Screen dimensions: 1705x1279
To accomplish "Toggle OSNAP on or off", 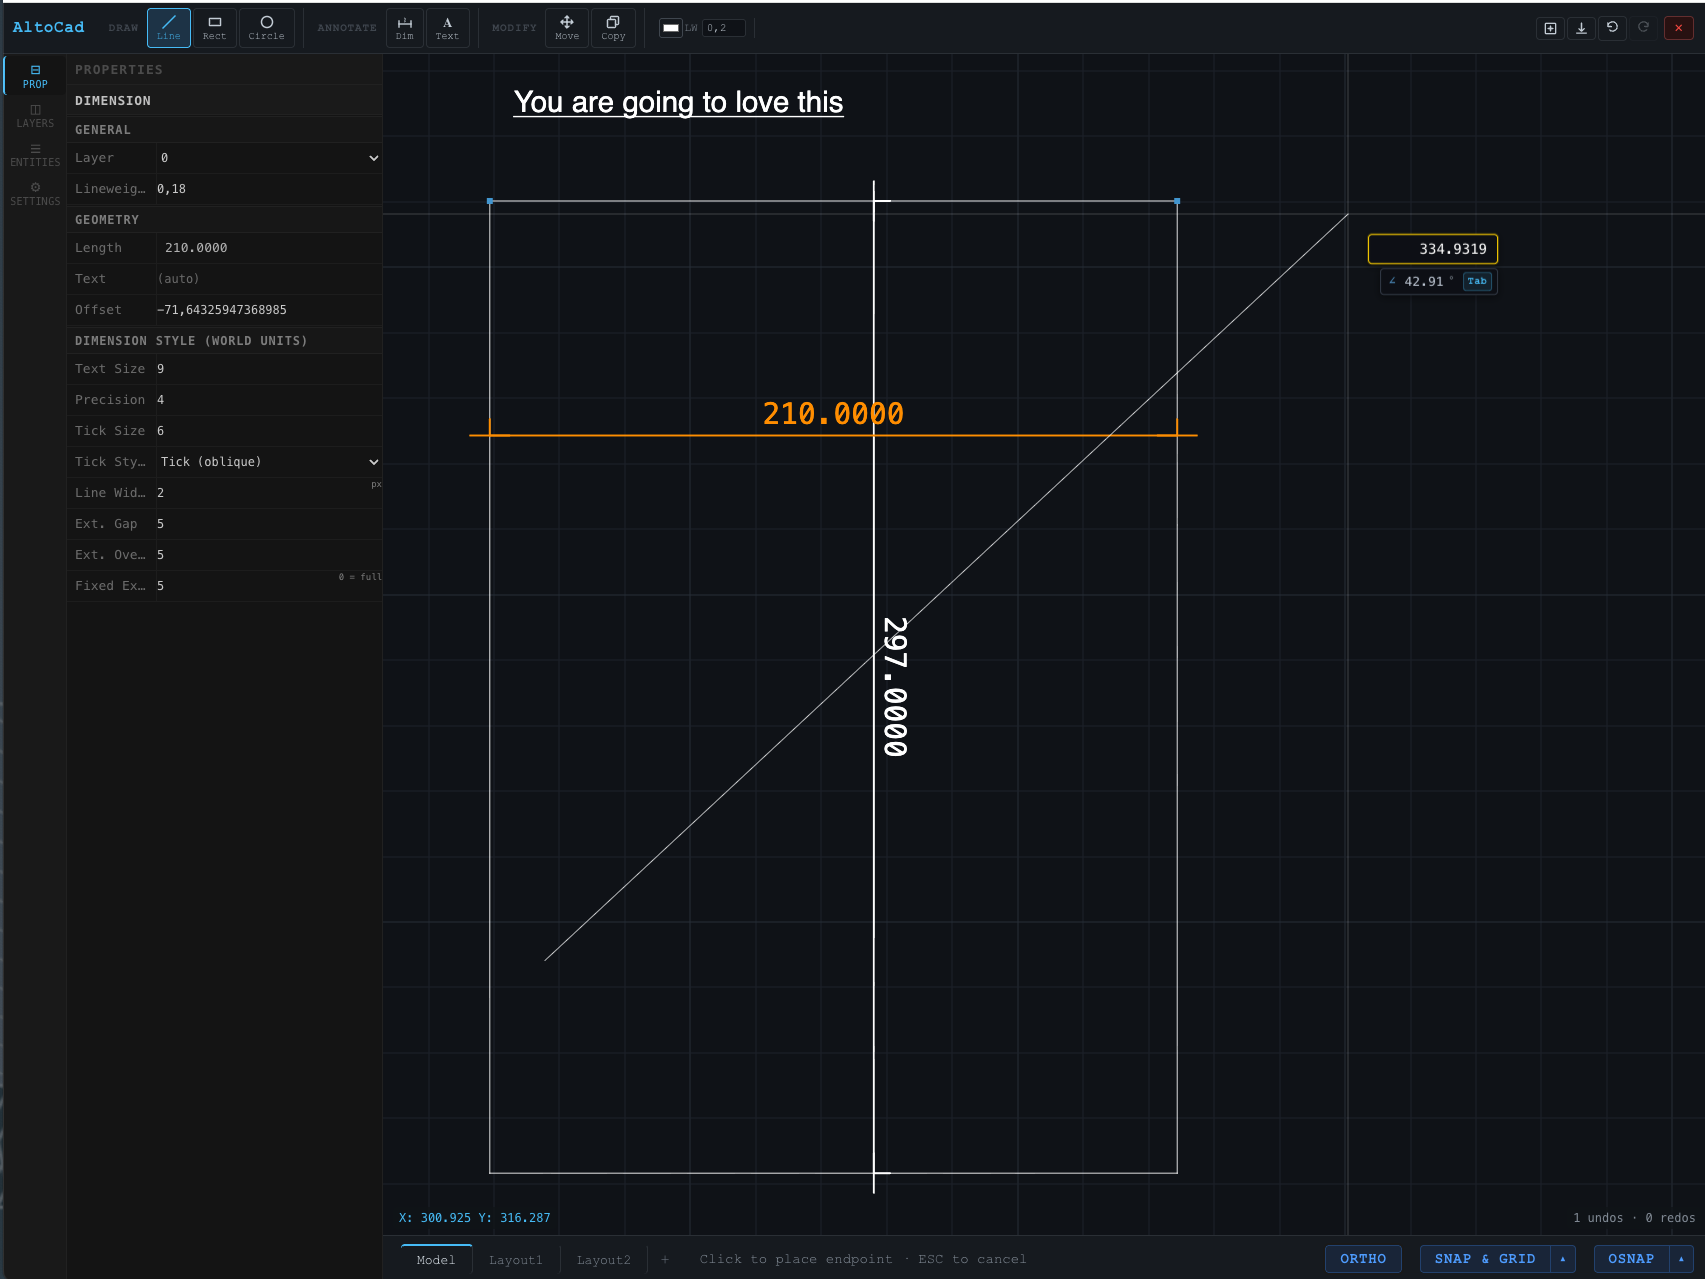I will 1630,1258.
